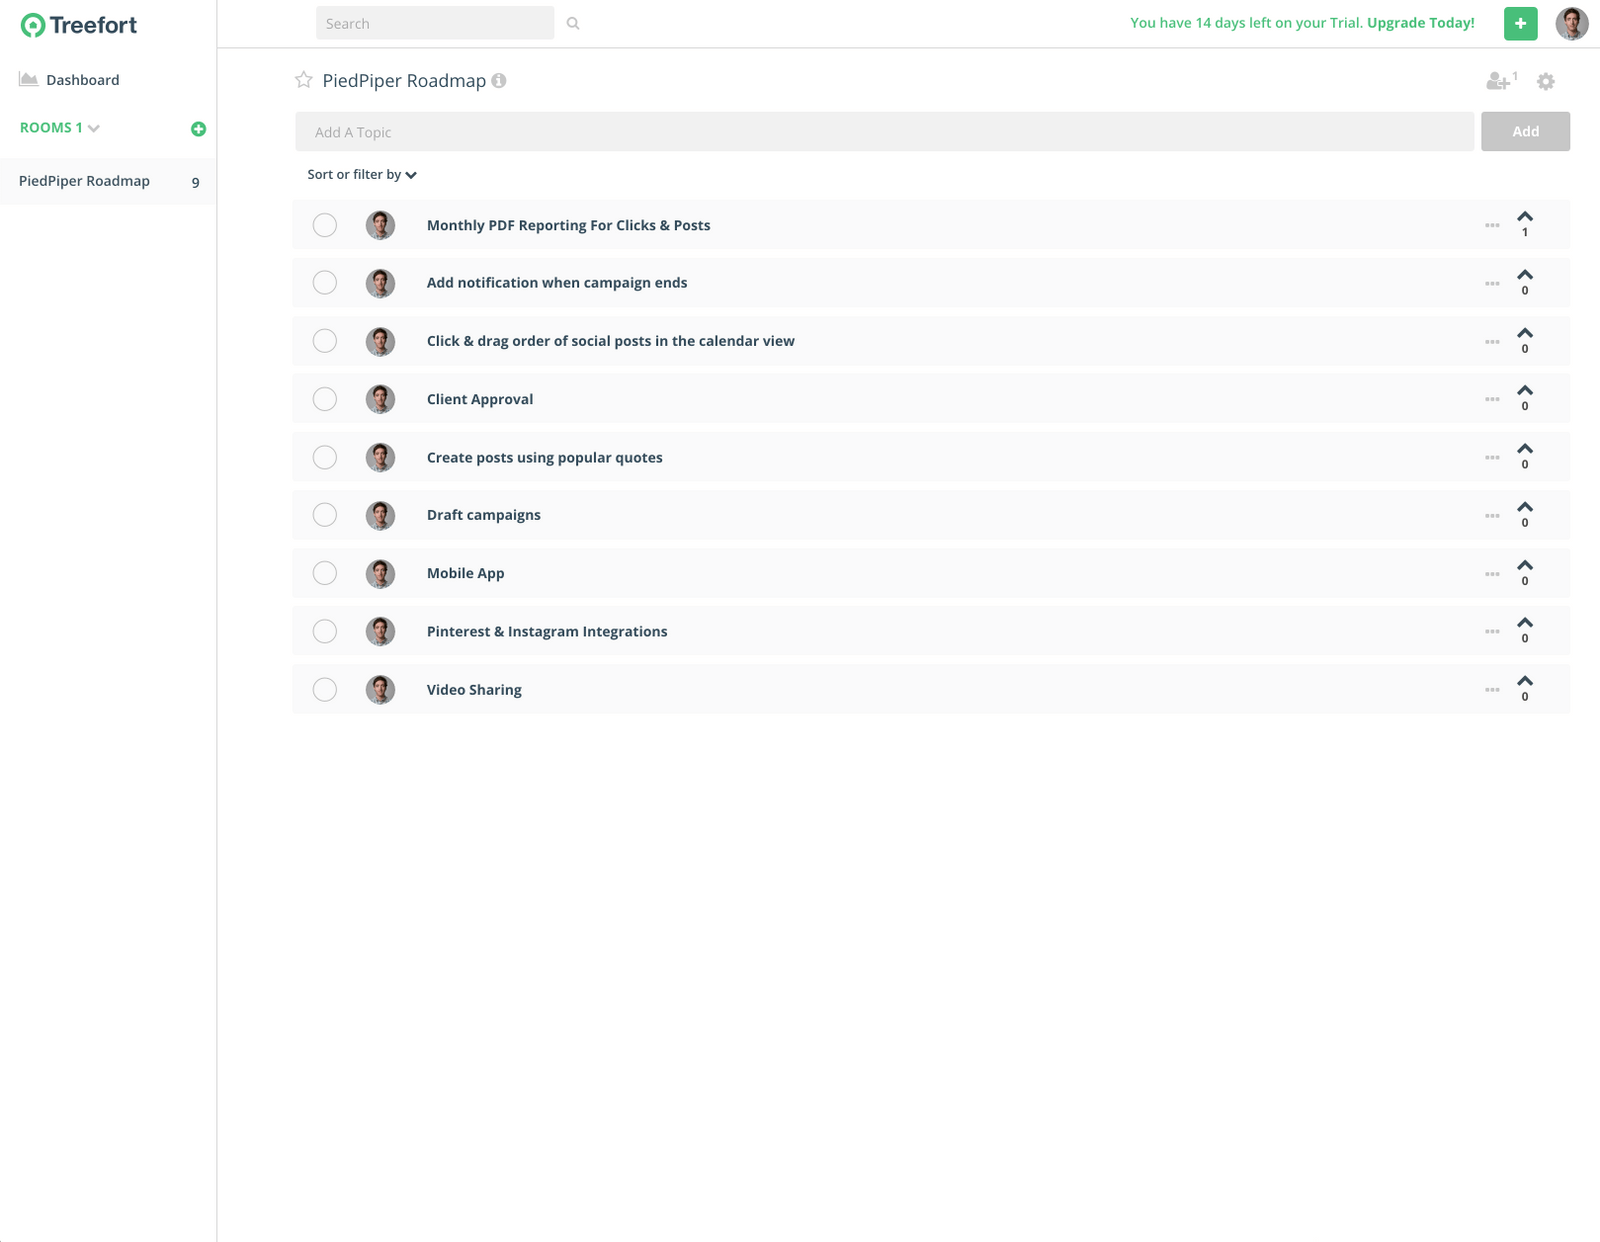Show info for PiedPiper Roadmap

click(499, 80)
